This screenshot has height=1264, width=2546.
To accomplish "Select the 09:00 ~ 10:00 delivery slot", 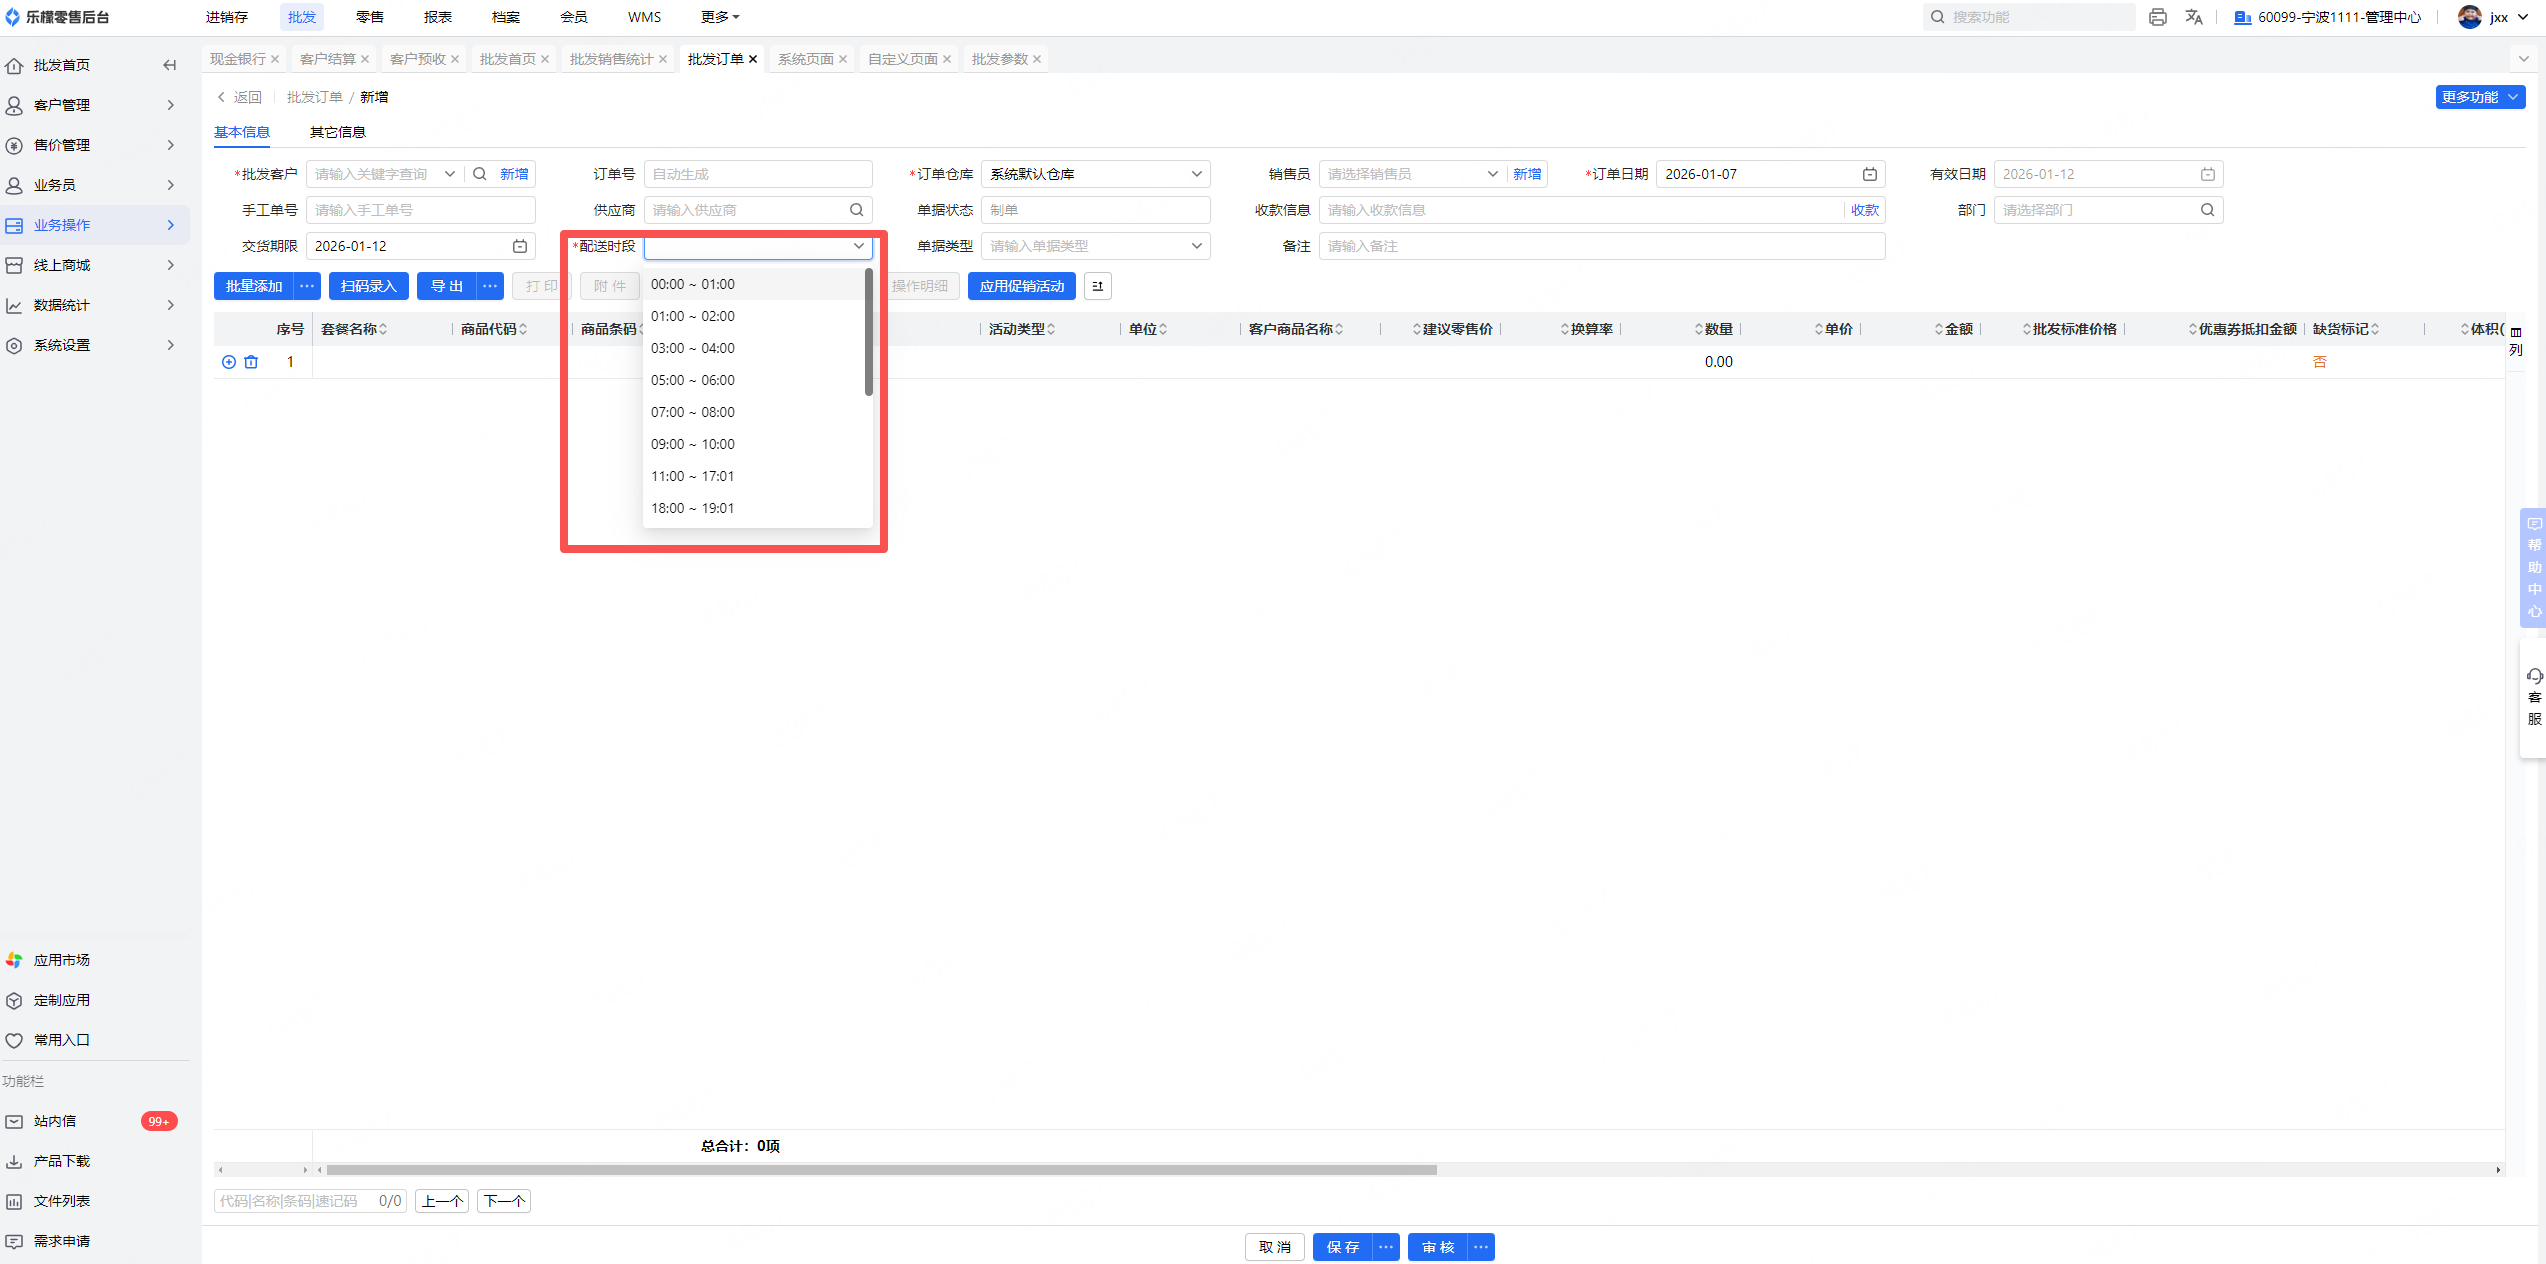I will (x=693, y=444).
